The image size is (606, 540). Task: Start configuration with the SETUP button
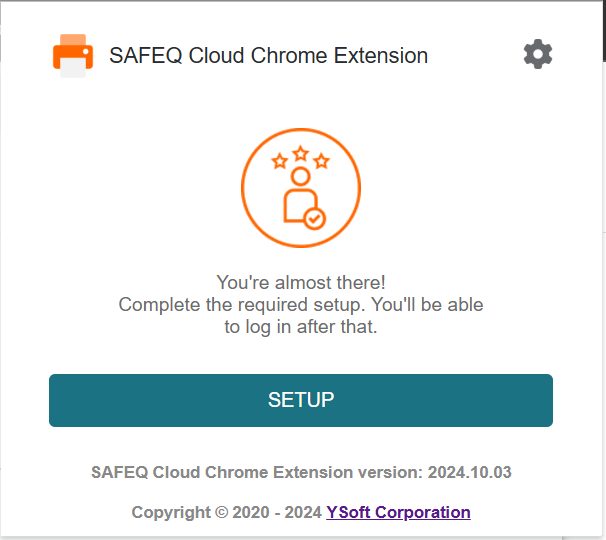click(x=301, y=400)
